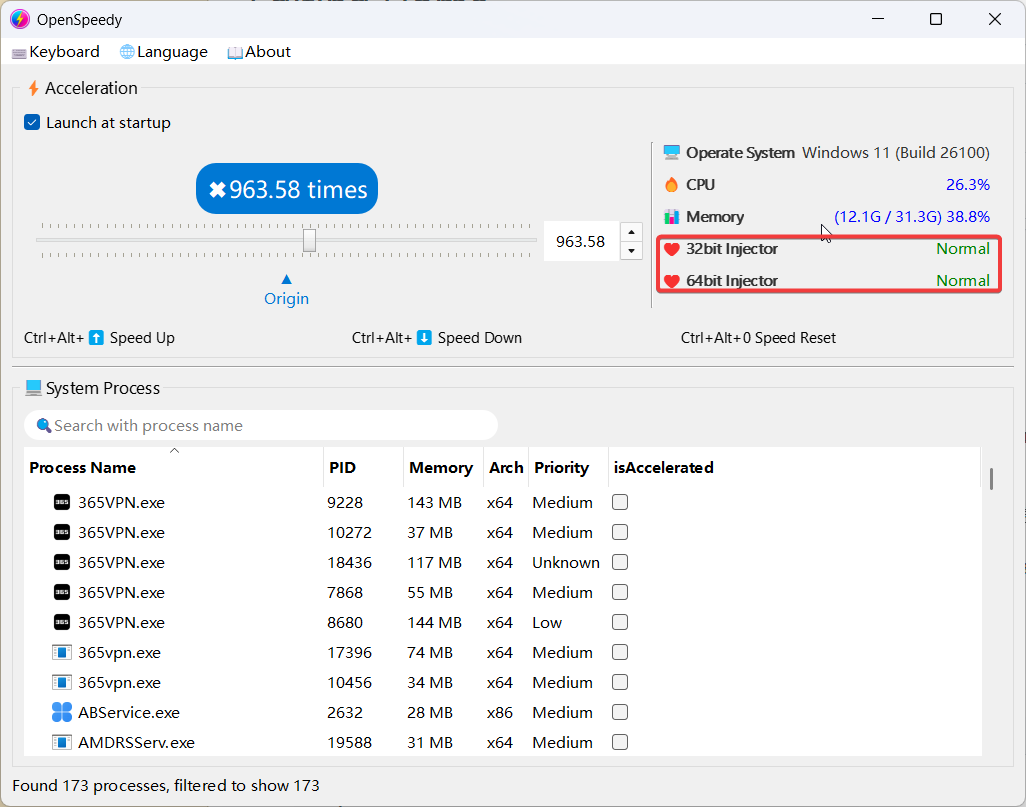Viewport: 1026px width, 807px height.
Task: Sort by Arch column header
Action: pyautogui.click(x=506, y=467)
